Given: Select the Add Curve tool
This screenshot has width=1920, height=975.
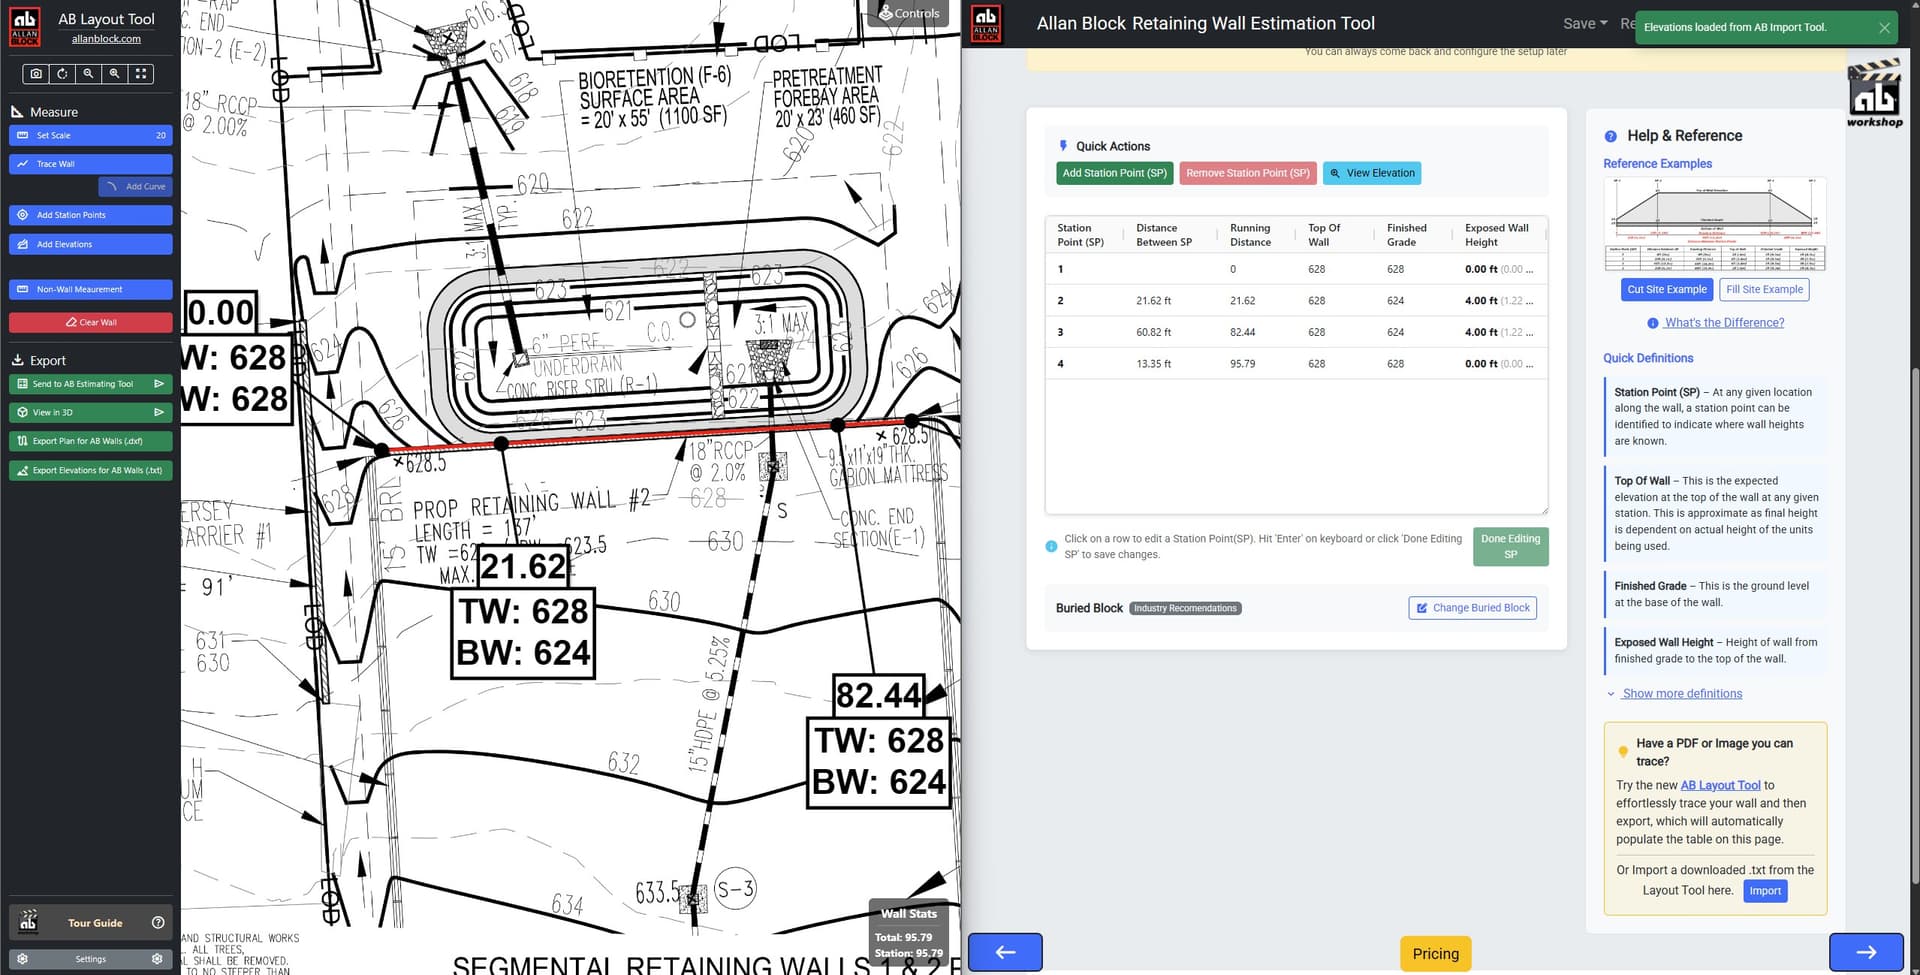Looking at the screenshot, I should (x=136, y=186).
